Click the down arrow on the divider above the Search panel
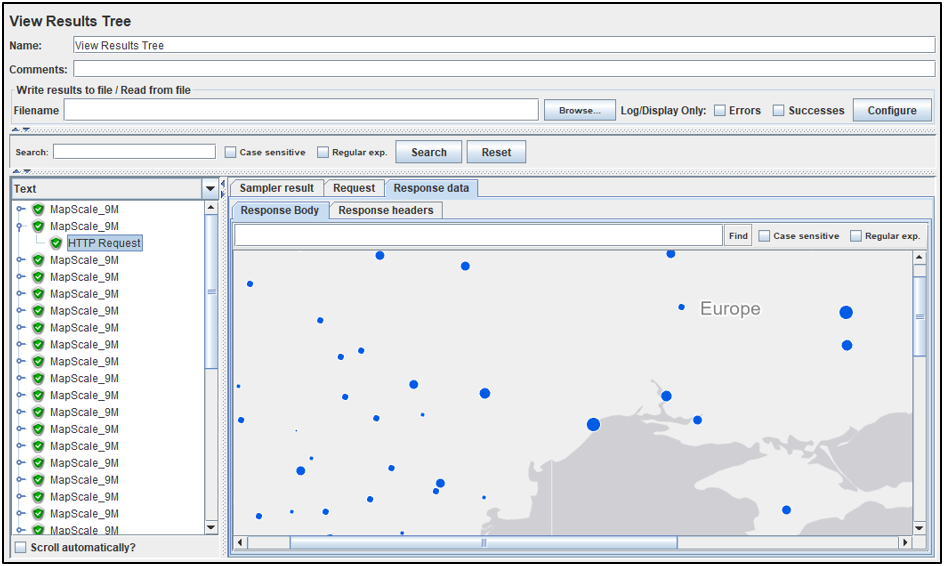The image size is (944, 566). (26, 129)
